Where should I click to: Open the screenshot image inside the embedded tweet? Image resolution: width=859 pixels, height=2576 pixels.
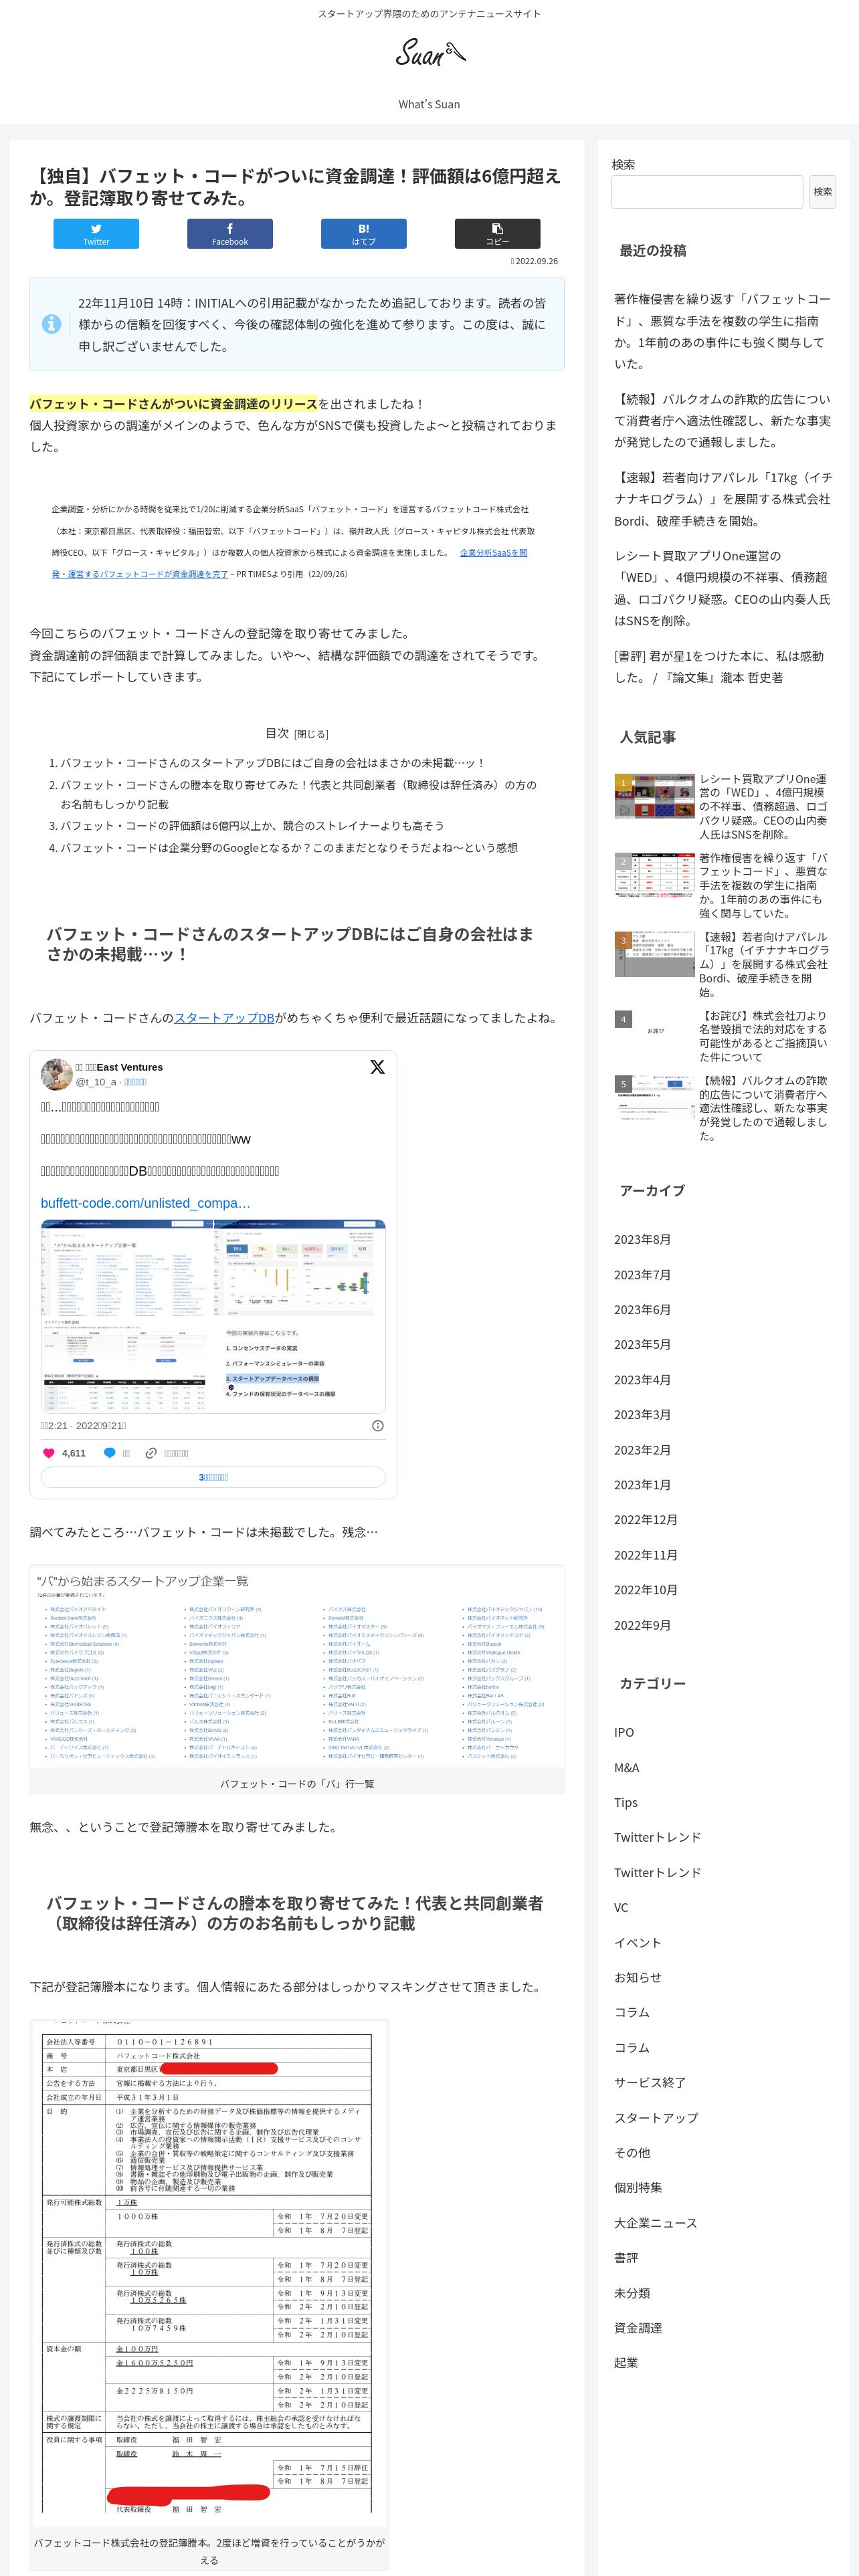pos(213,1316)
